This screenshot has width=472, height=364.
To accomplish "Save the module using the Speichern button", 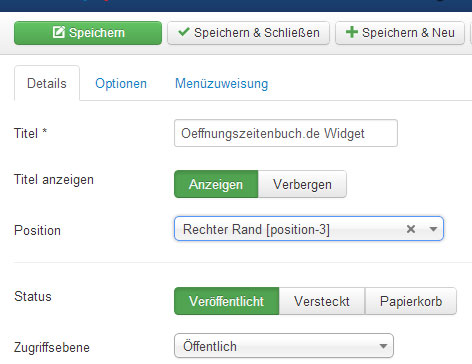I will point(88,33).
